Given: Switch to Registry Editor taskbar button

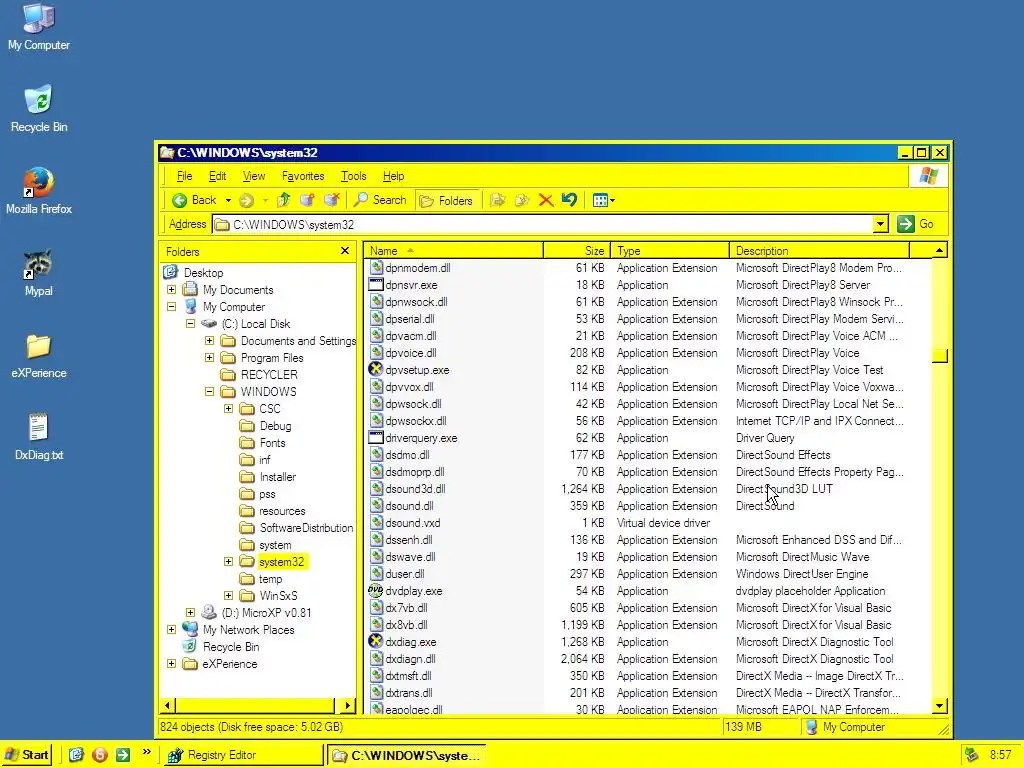Looking at the screenshot, I should [x=243, y=755].
